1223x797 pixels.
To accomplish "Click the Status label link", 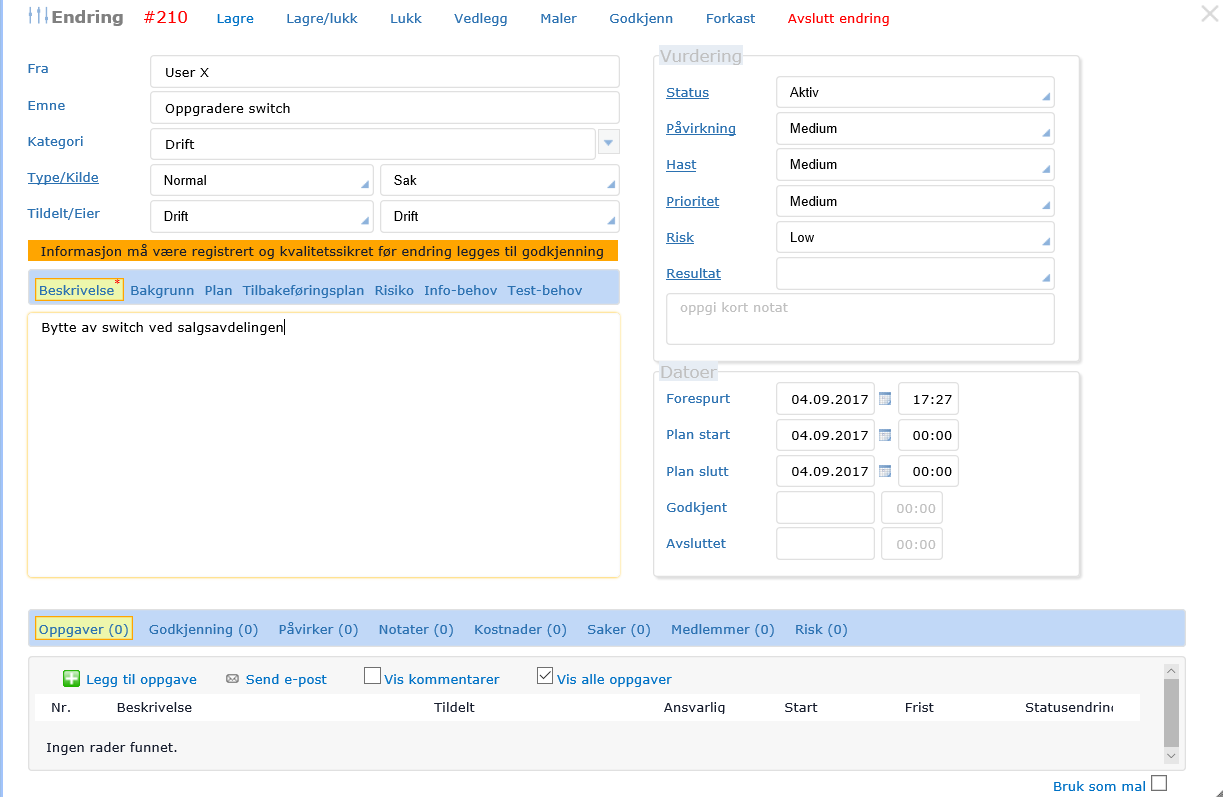I will click(x=688, y=92).
